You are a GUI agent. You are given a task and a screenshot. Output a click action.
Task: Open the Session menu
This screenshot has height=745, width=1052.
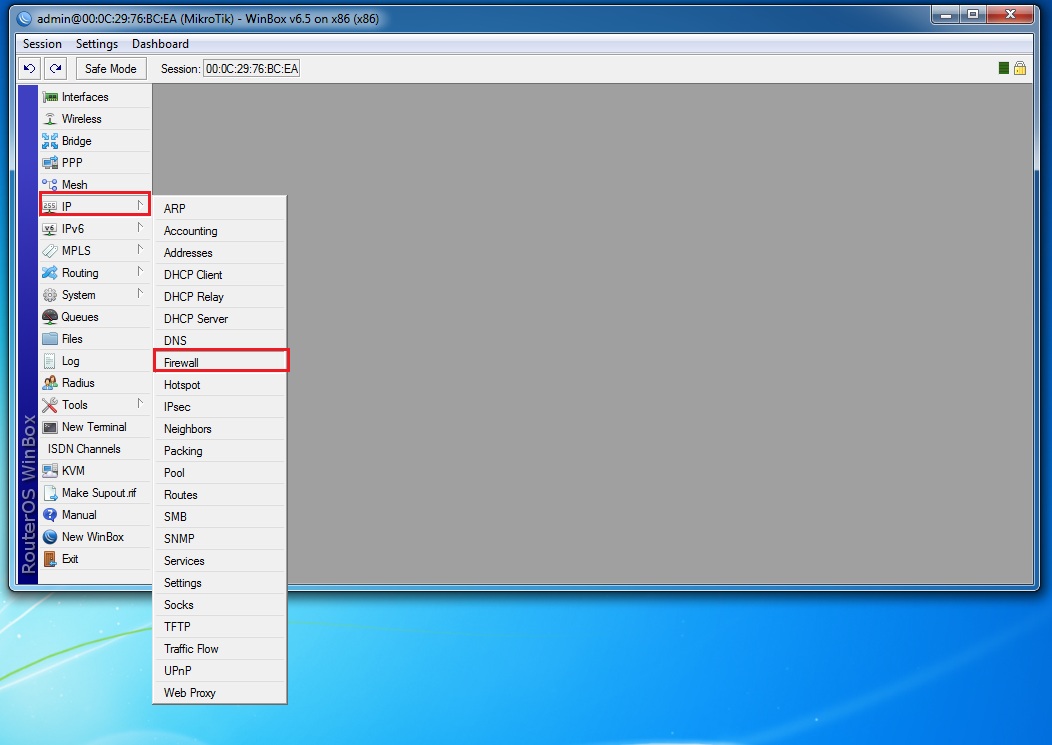coord(42,44)
